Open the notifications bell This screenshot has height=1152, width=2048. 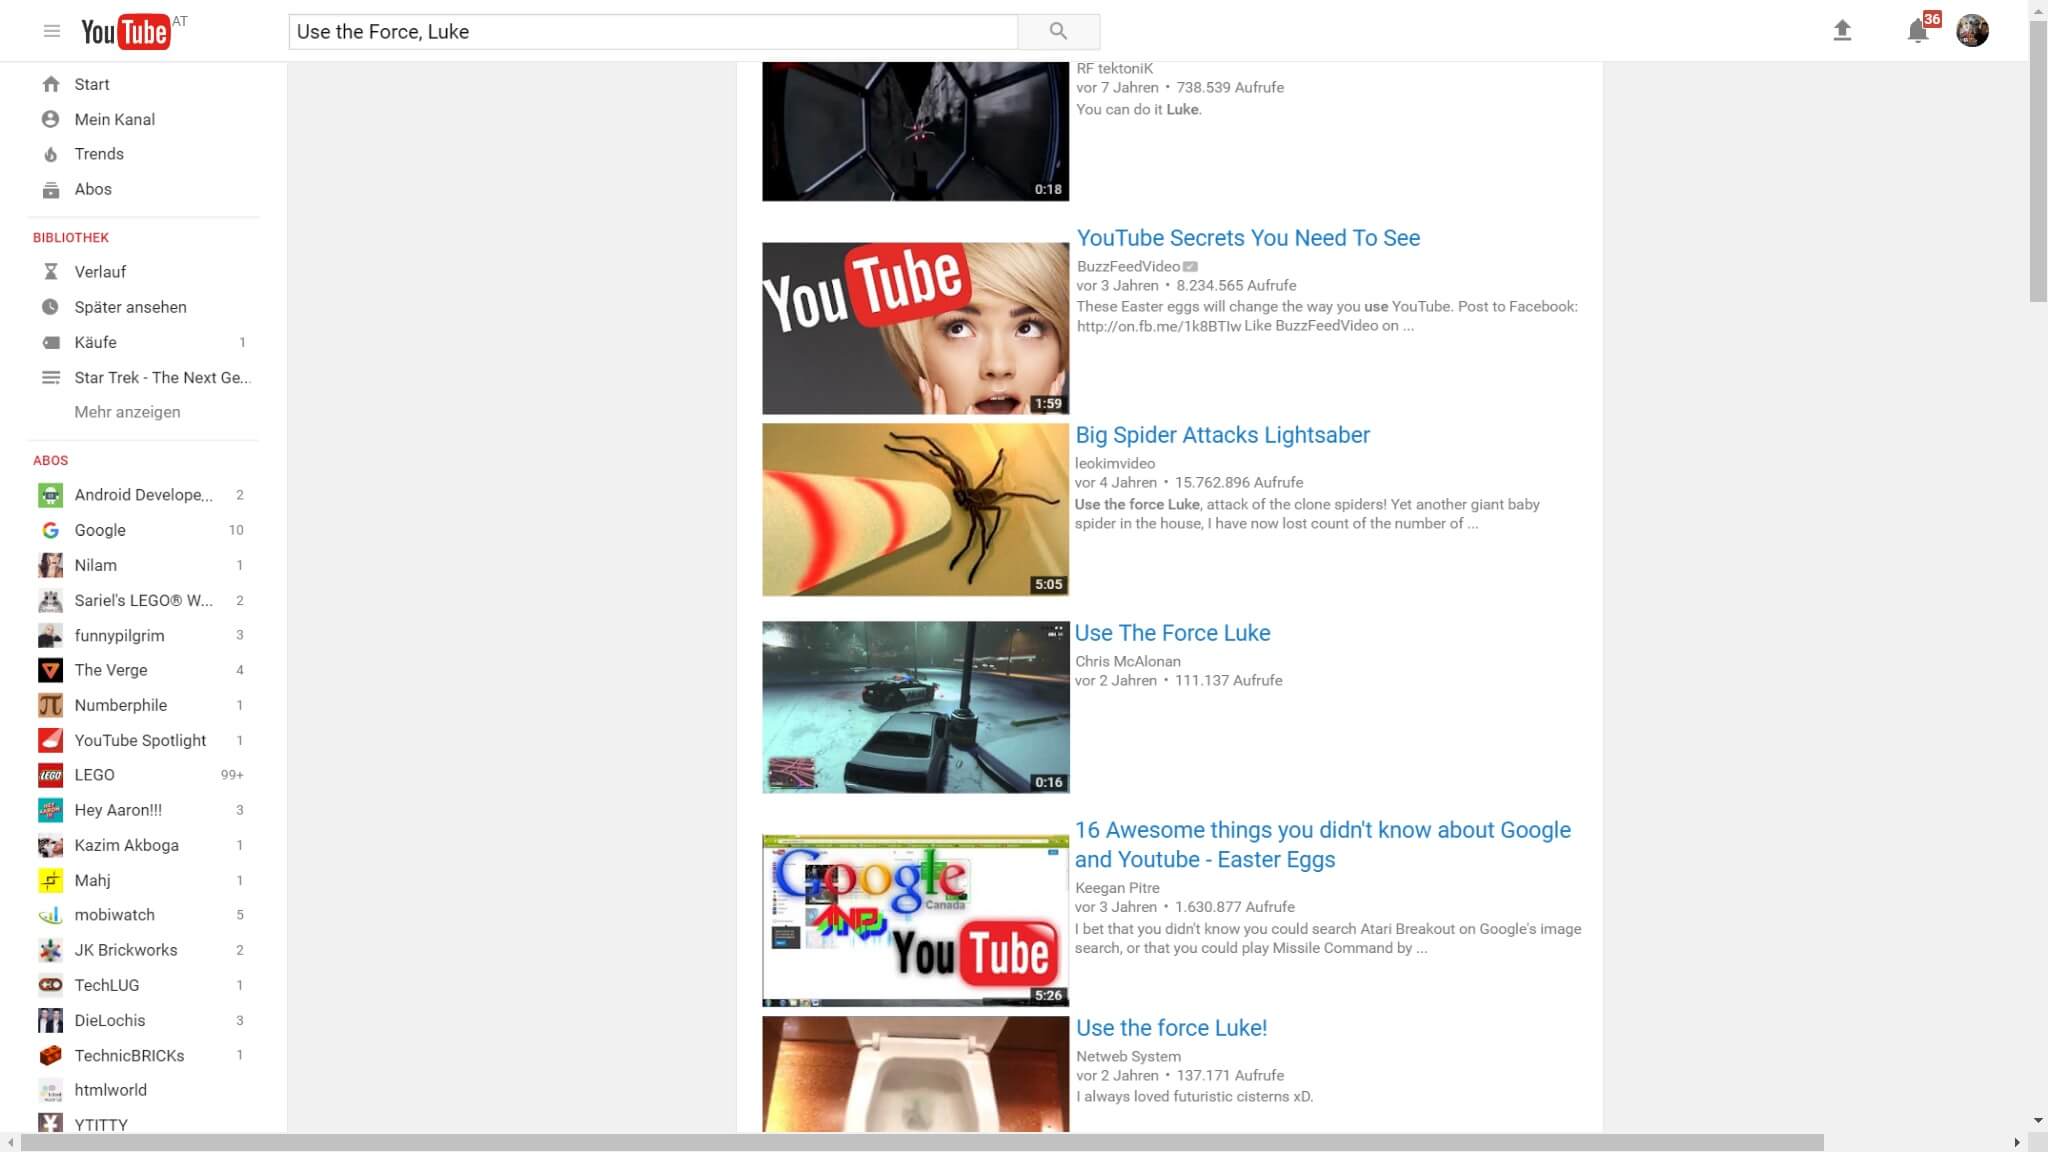click(x=1917, y=31)
